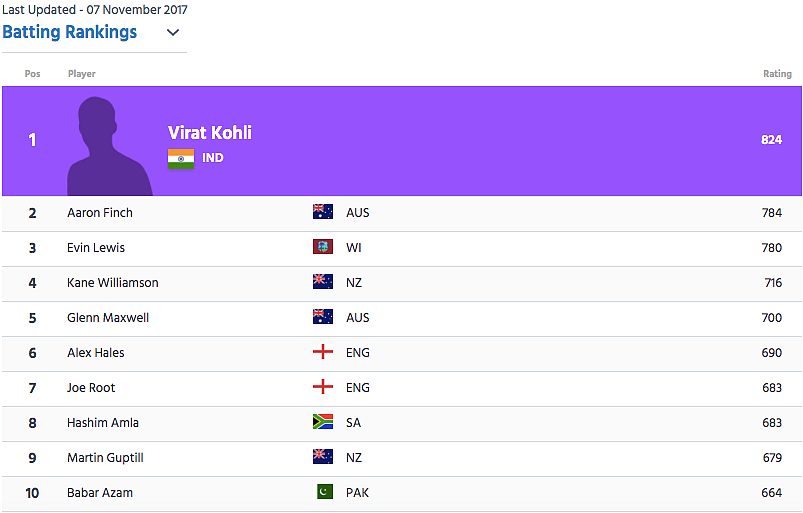Select the Evin Lewis player name
The height and width of the screenshot is (513, 803).
point(96,248)
